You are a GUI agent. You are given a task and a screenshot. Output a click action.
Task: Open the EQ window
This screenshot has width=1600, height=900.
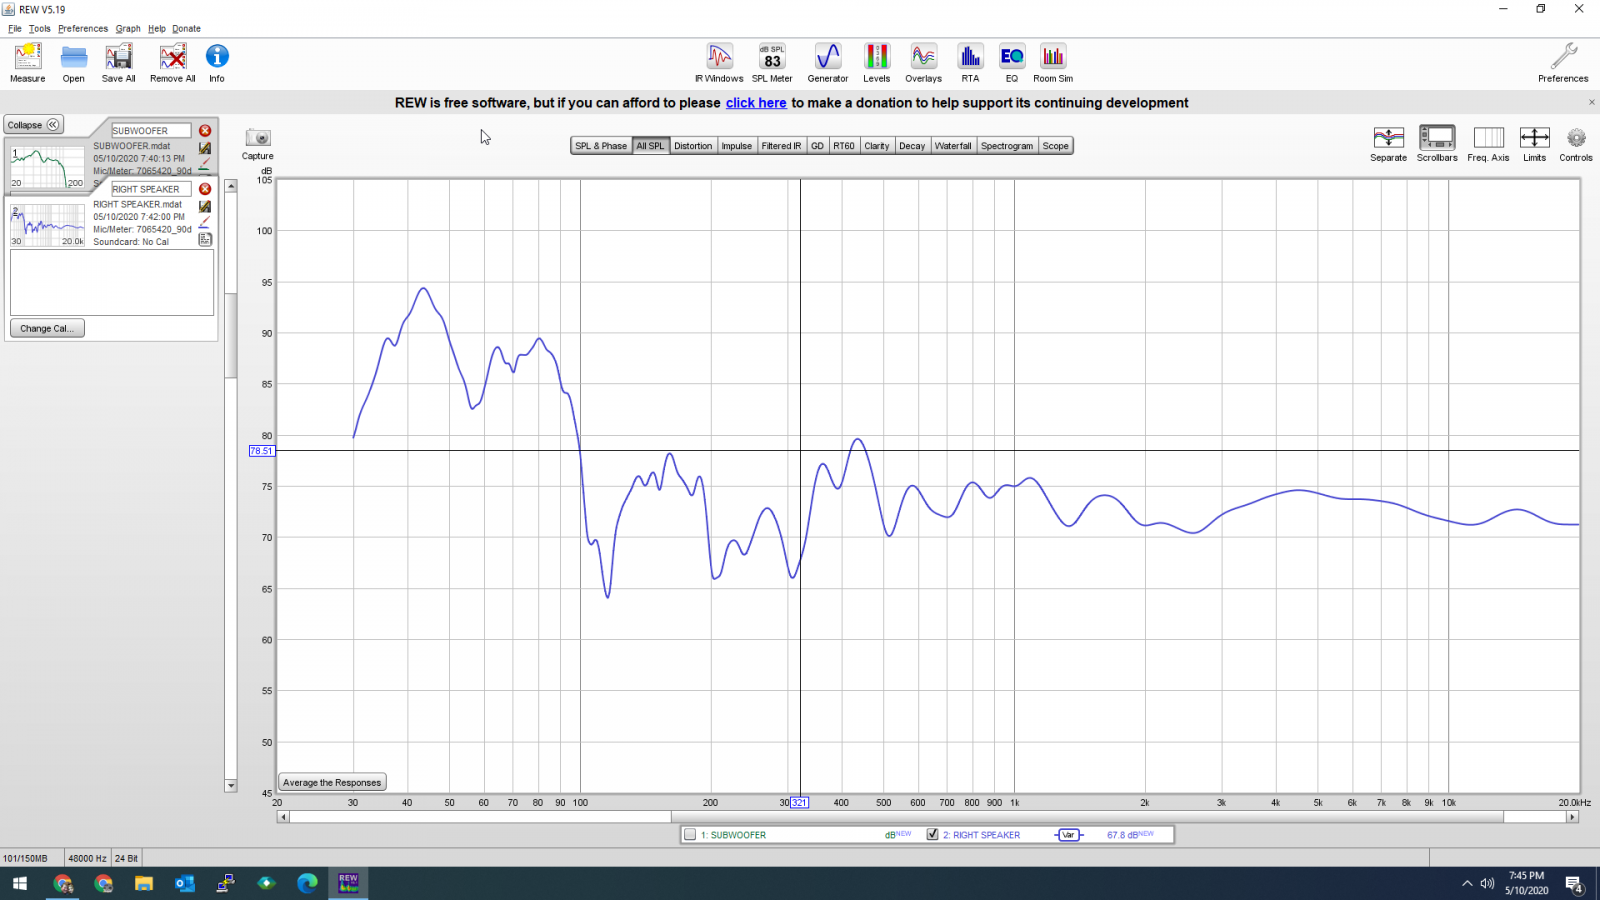(x=1012, y=56)
